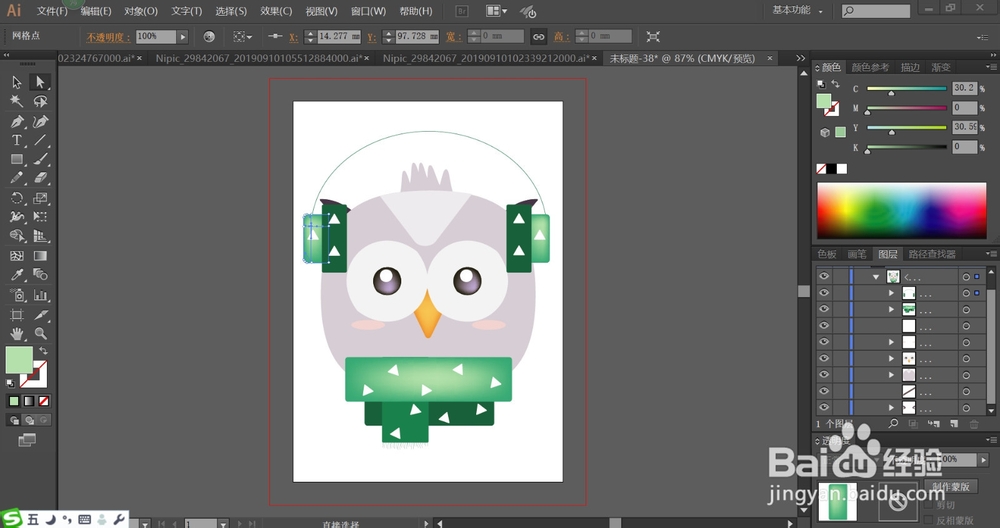The height and width of the screenshot is (528, 1000).
Task: Select the Direct Selection tool
Action: (x=40, y=82)
